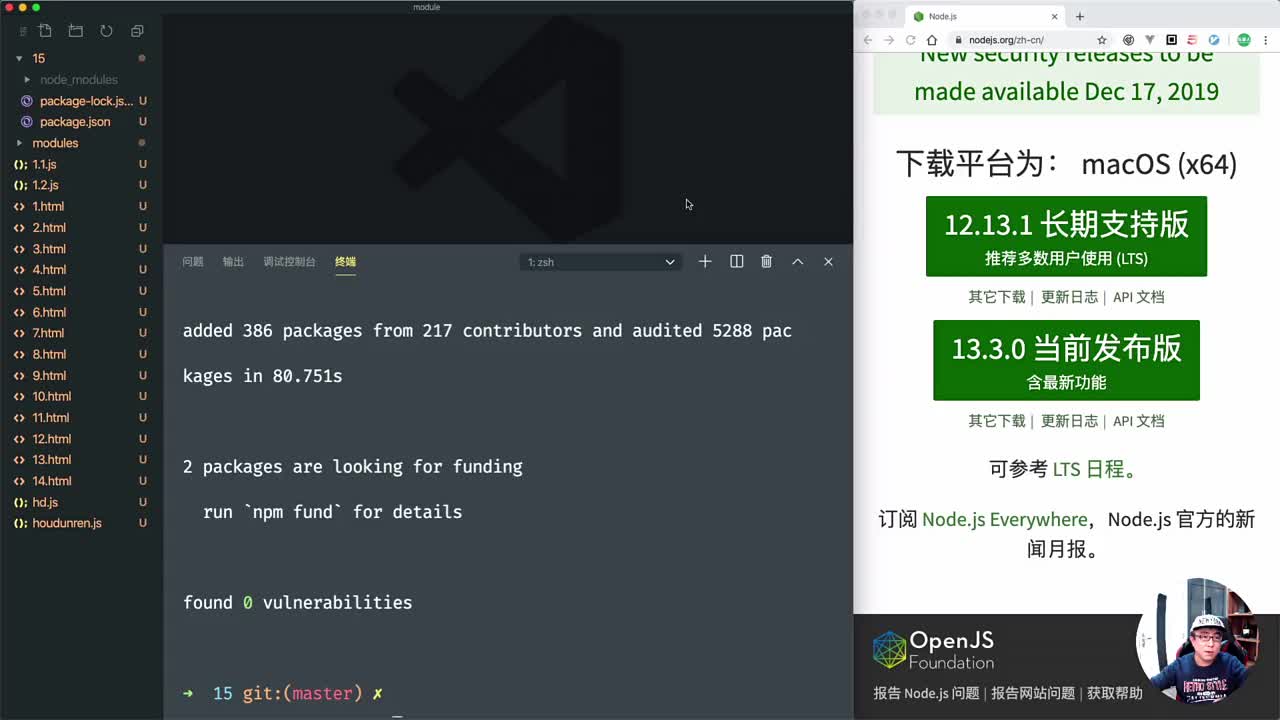The height and width of the screenshot is (720, 1280).
Task: Expand the modules folder
Action: (x=82, y=143)
